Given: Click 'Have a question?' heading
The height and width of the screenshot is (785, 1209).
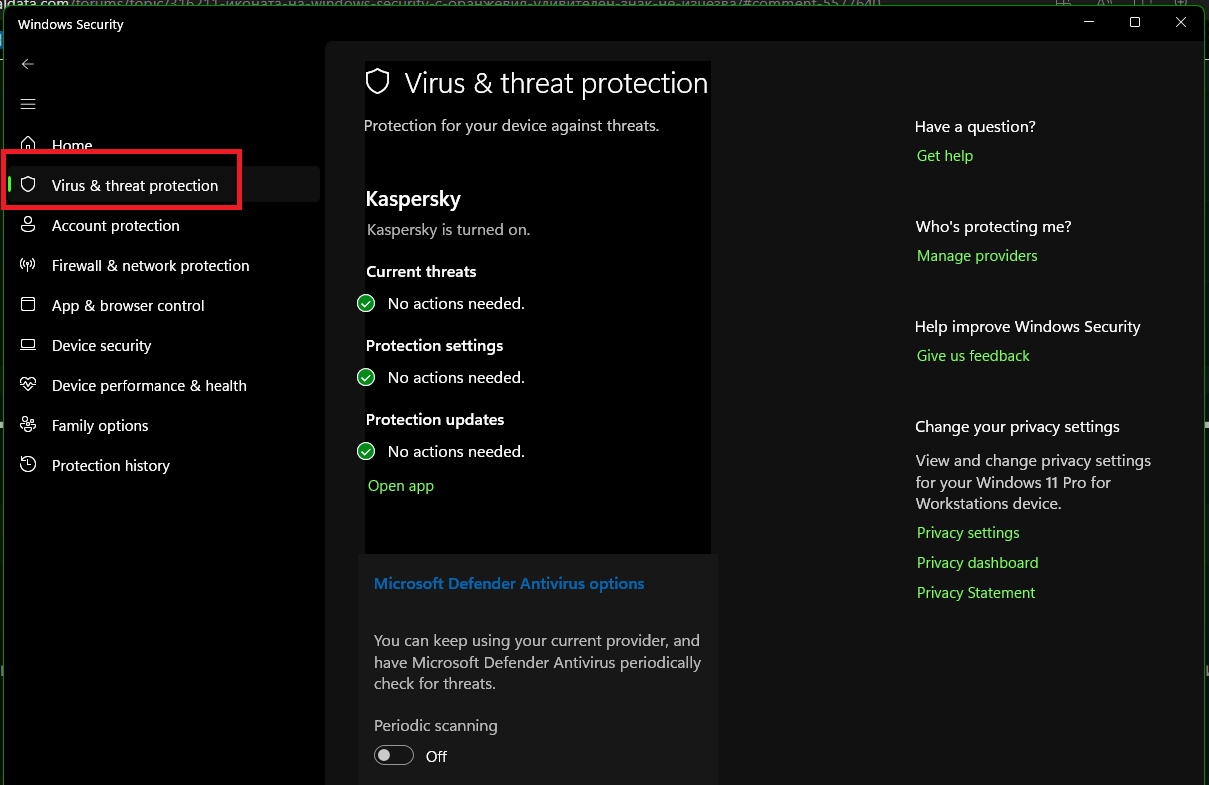Looking at the screenshot, I should click(x=975, y=127).
